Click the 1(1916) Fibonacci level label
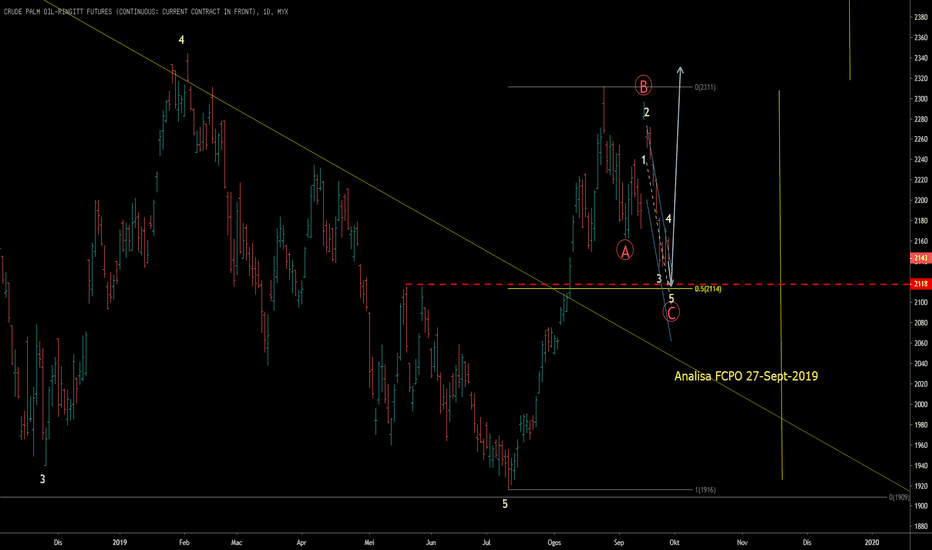Screen dimensions: 932x550 (x=705, y=490)
